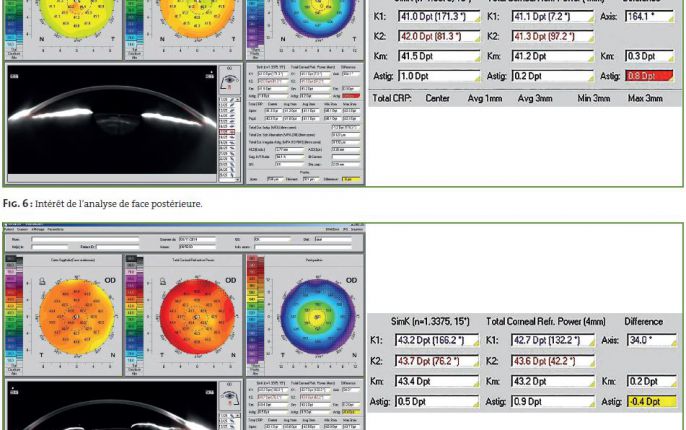Click SimK Astig field showing 0.5 Dpt
The height and width of the screenshot is (430, 686).
click(437, 401)
